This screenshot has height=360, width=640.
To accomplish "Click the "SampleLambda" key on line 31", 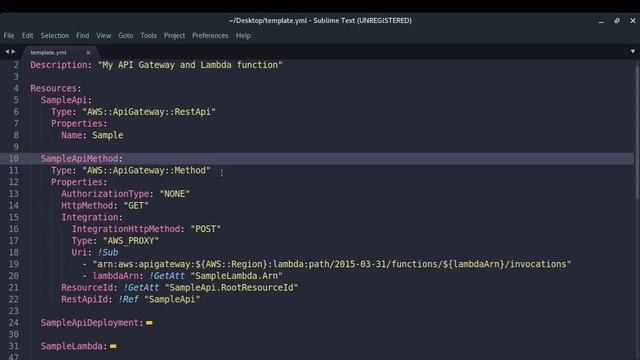I will [71, 346].
